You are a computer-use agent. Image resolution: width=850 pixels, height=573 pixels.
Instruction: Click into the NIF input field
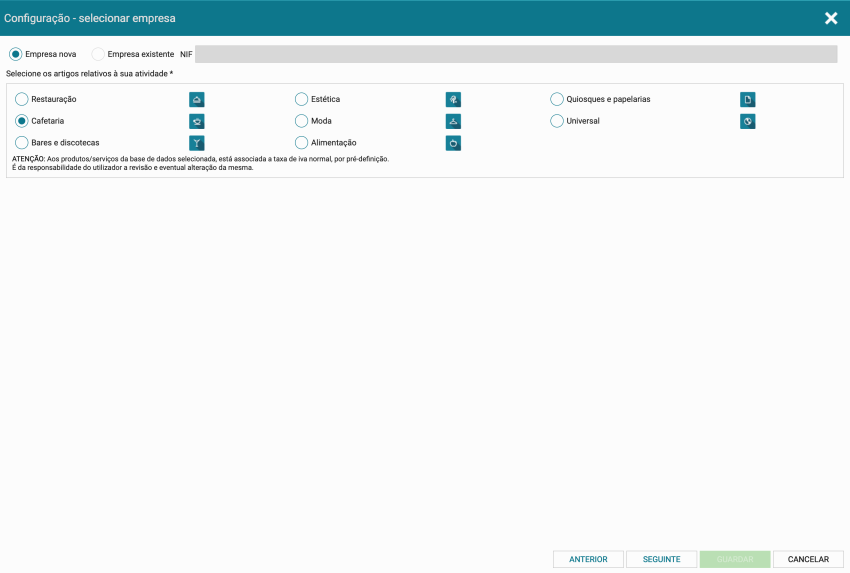point(515,54)
